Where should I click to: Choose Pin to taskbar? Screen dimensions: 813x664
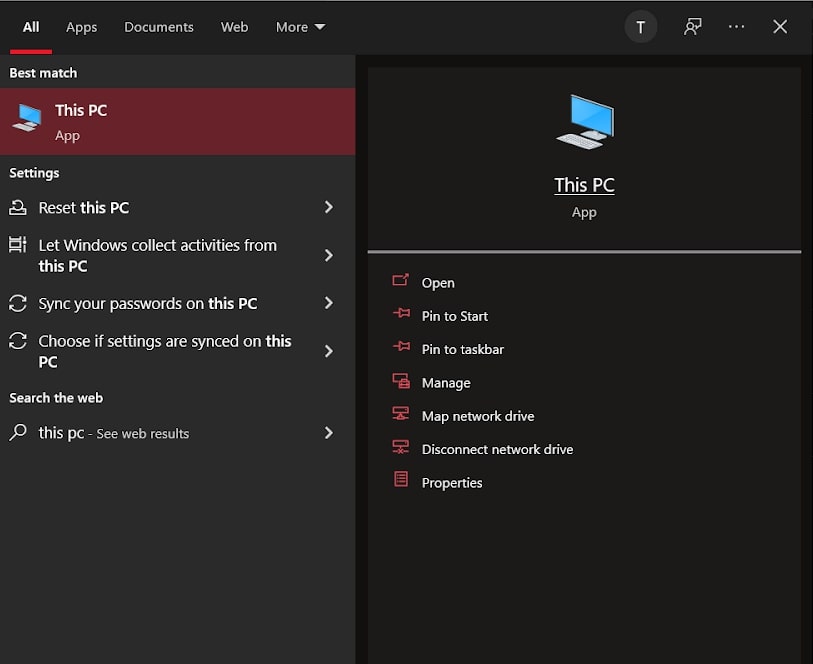tap(462, 349)
